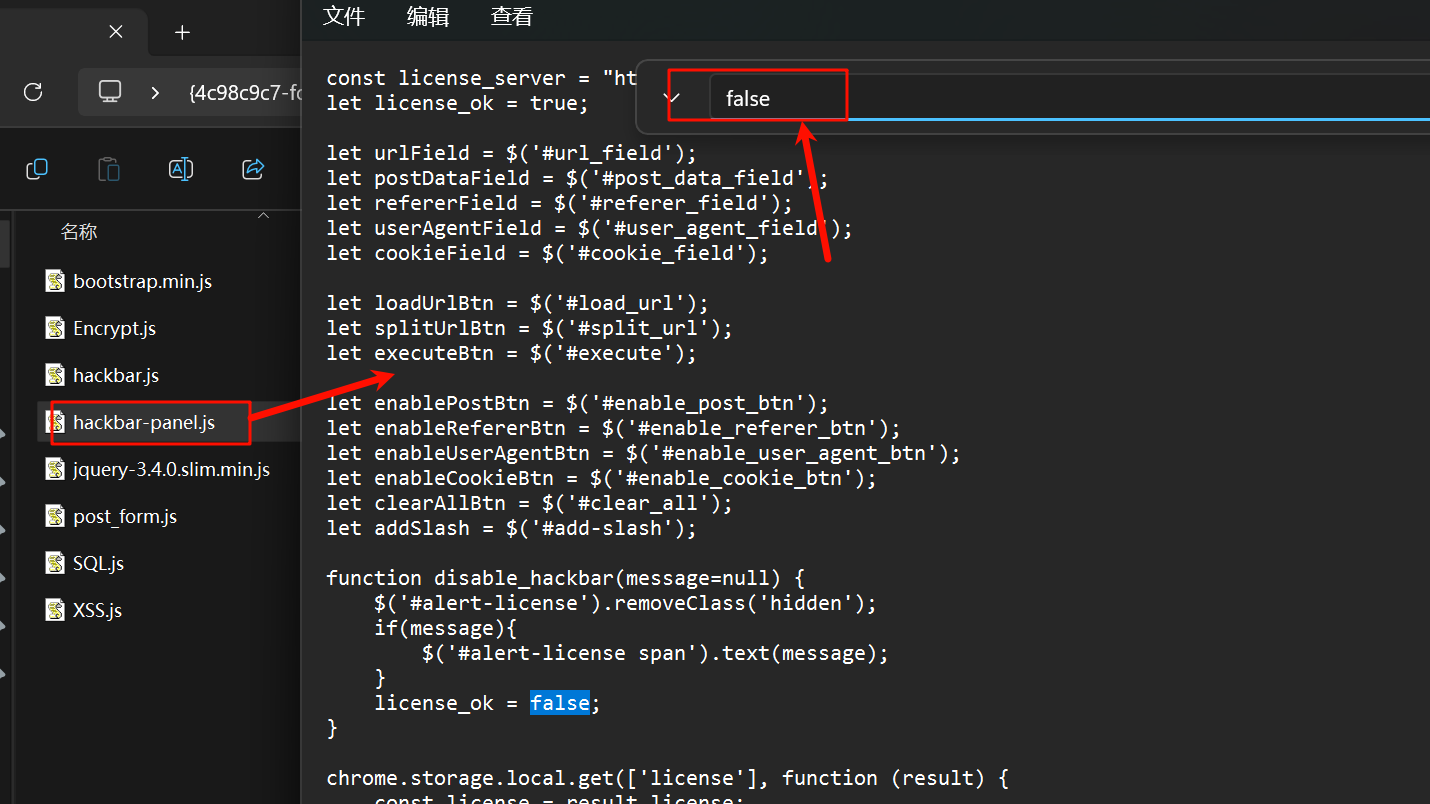This screenshot has width=1430, height=804.
Task: Select the hackbar.js file
Action: 116,375
